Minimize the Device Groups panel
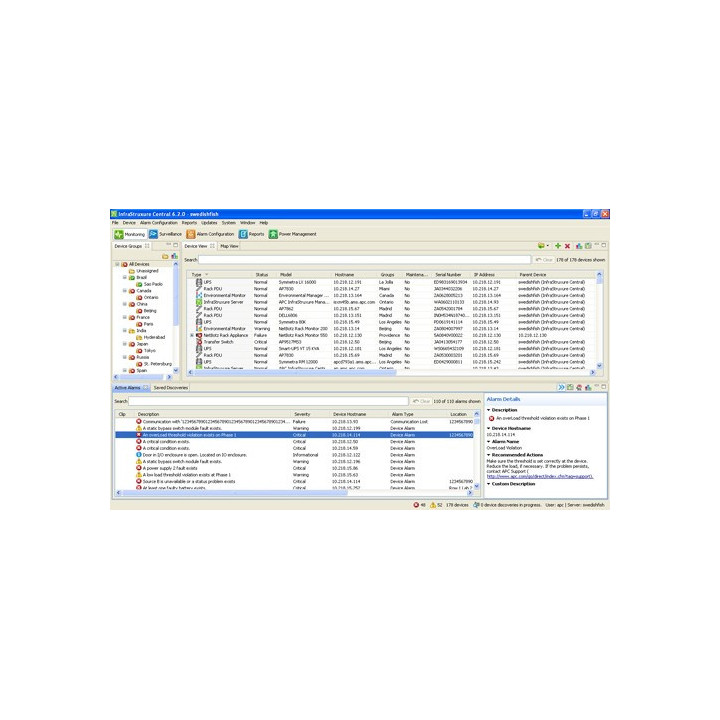 point(169,245)
